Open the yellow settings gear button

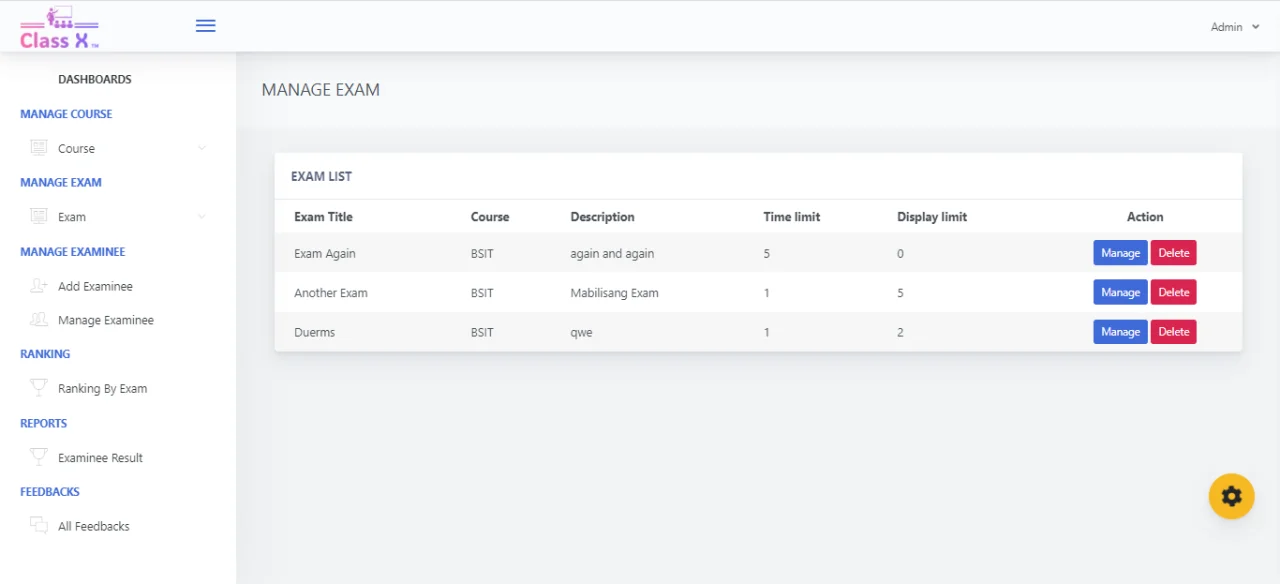[1231, 496]
